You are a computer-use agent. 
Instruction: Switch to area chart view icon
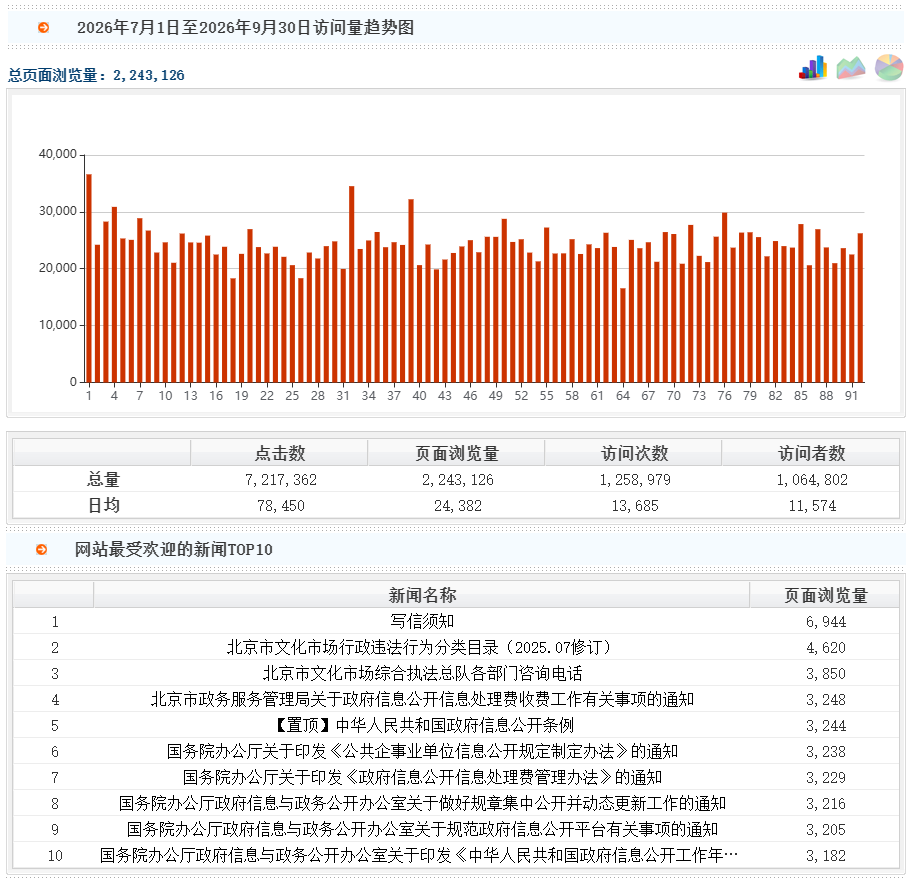coord(851,68)
